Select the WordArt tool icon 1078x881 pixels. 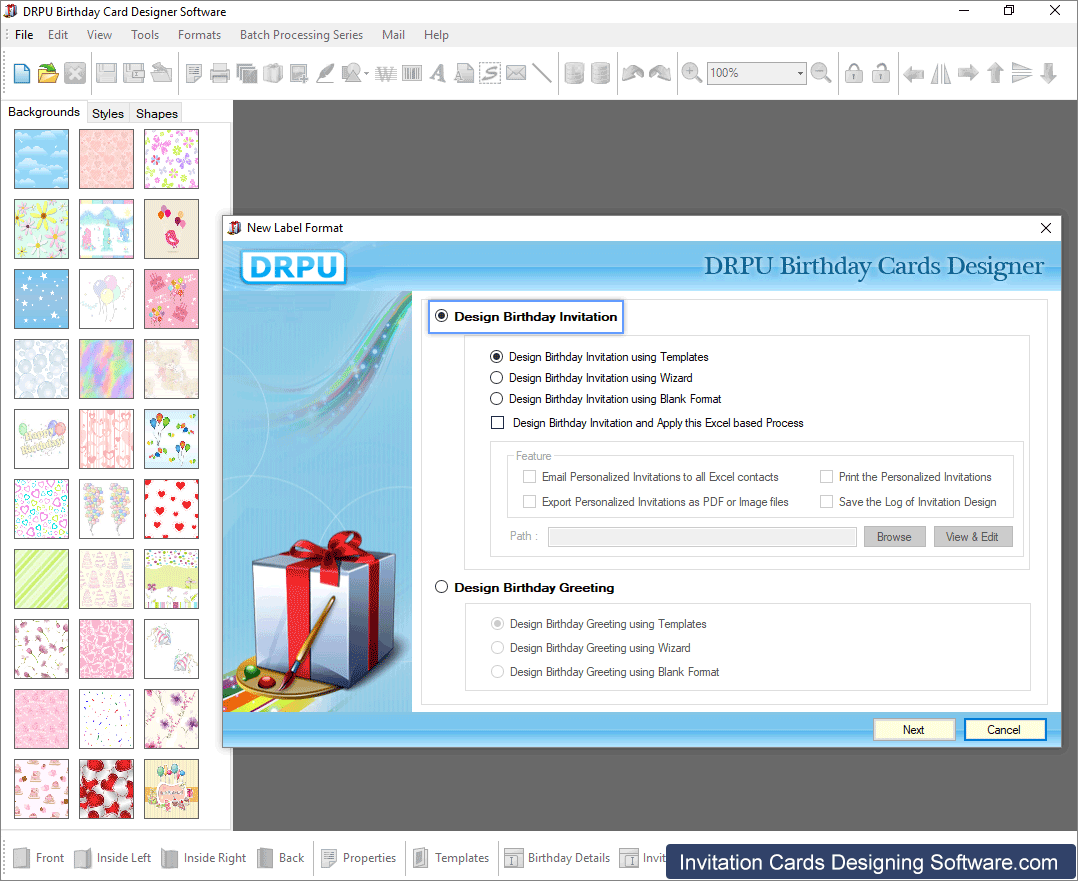(386, 73)
